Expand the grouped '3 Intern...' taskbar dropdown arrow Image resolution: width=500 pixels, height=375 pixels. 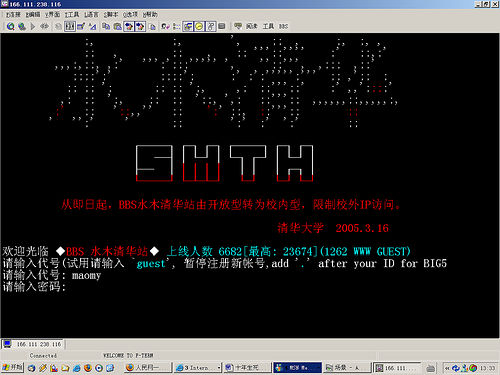point(219,368)
